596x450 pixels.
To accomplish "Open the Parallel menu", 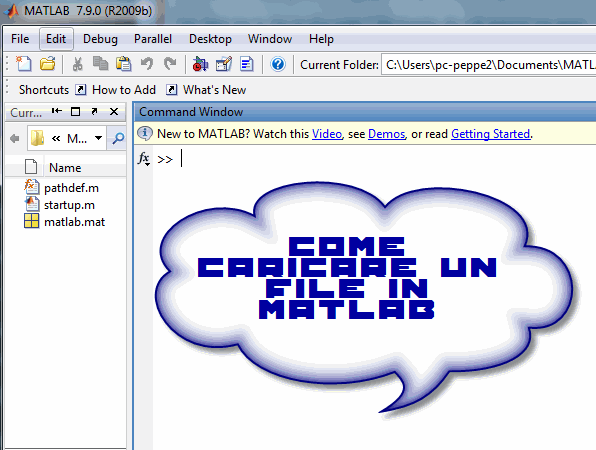I will coord(153,39).
